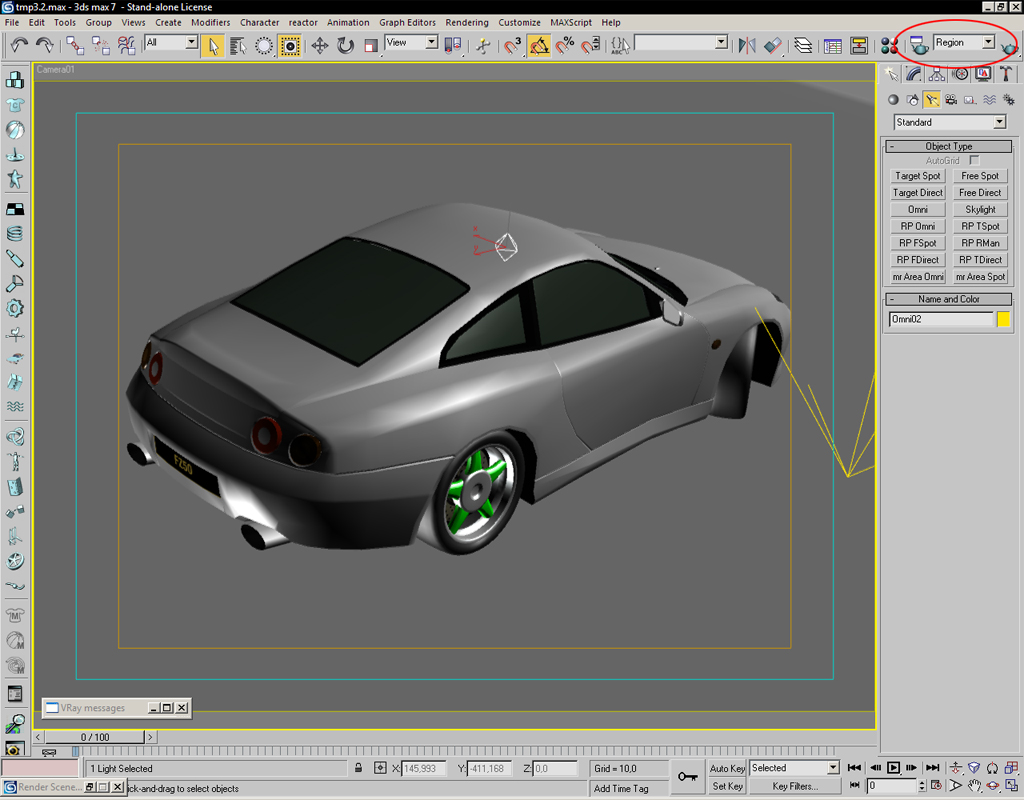Open the Material Editor spheres icon
This screenshot has height=800, width=1024.
coord(889,45)
